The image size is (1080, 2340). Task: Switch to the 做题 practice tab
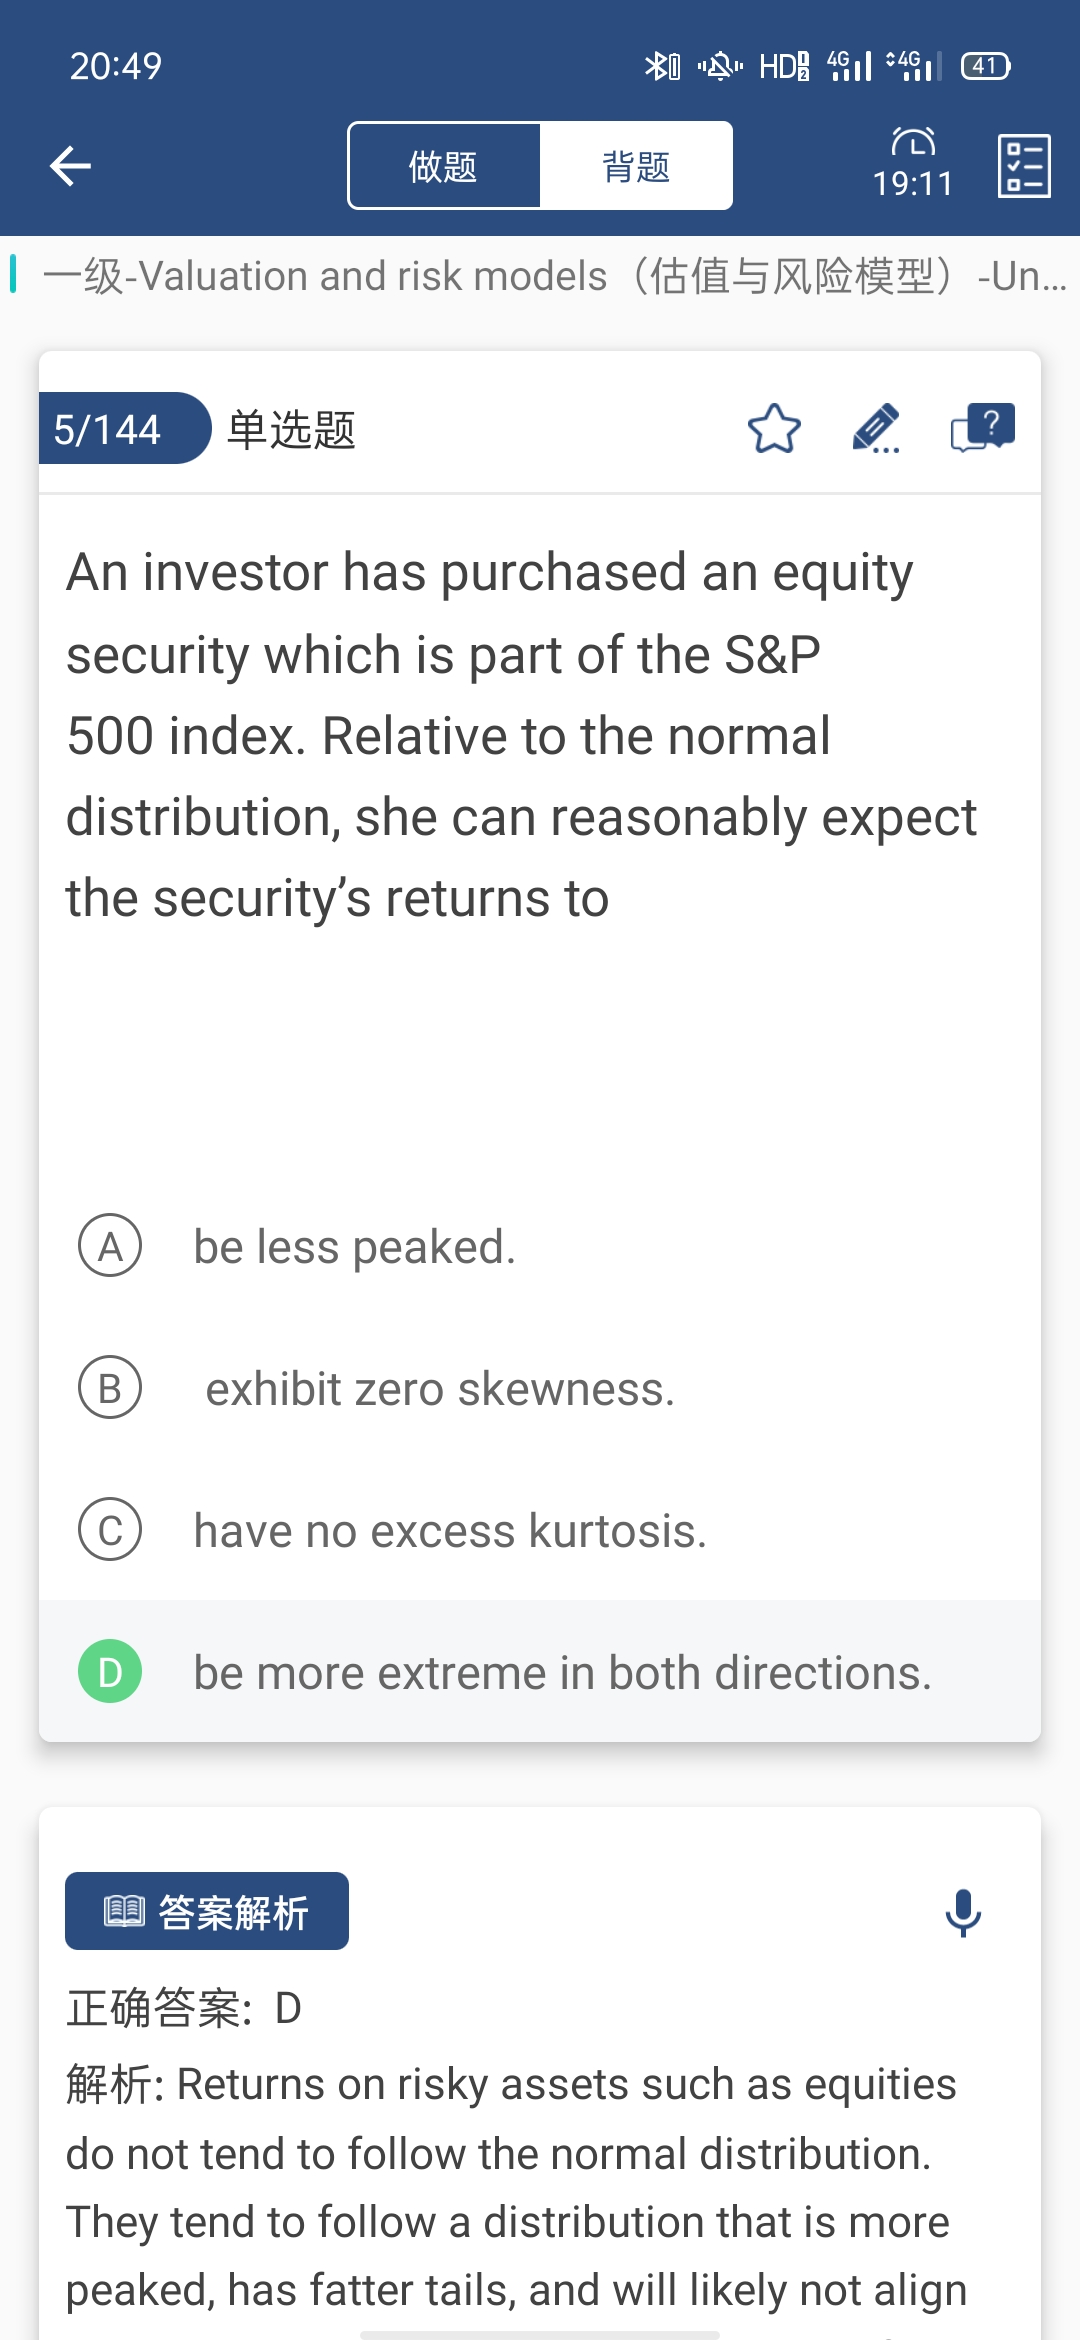[x=443, y=166]
